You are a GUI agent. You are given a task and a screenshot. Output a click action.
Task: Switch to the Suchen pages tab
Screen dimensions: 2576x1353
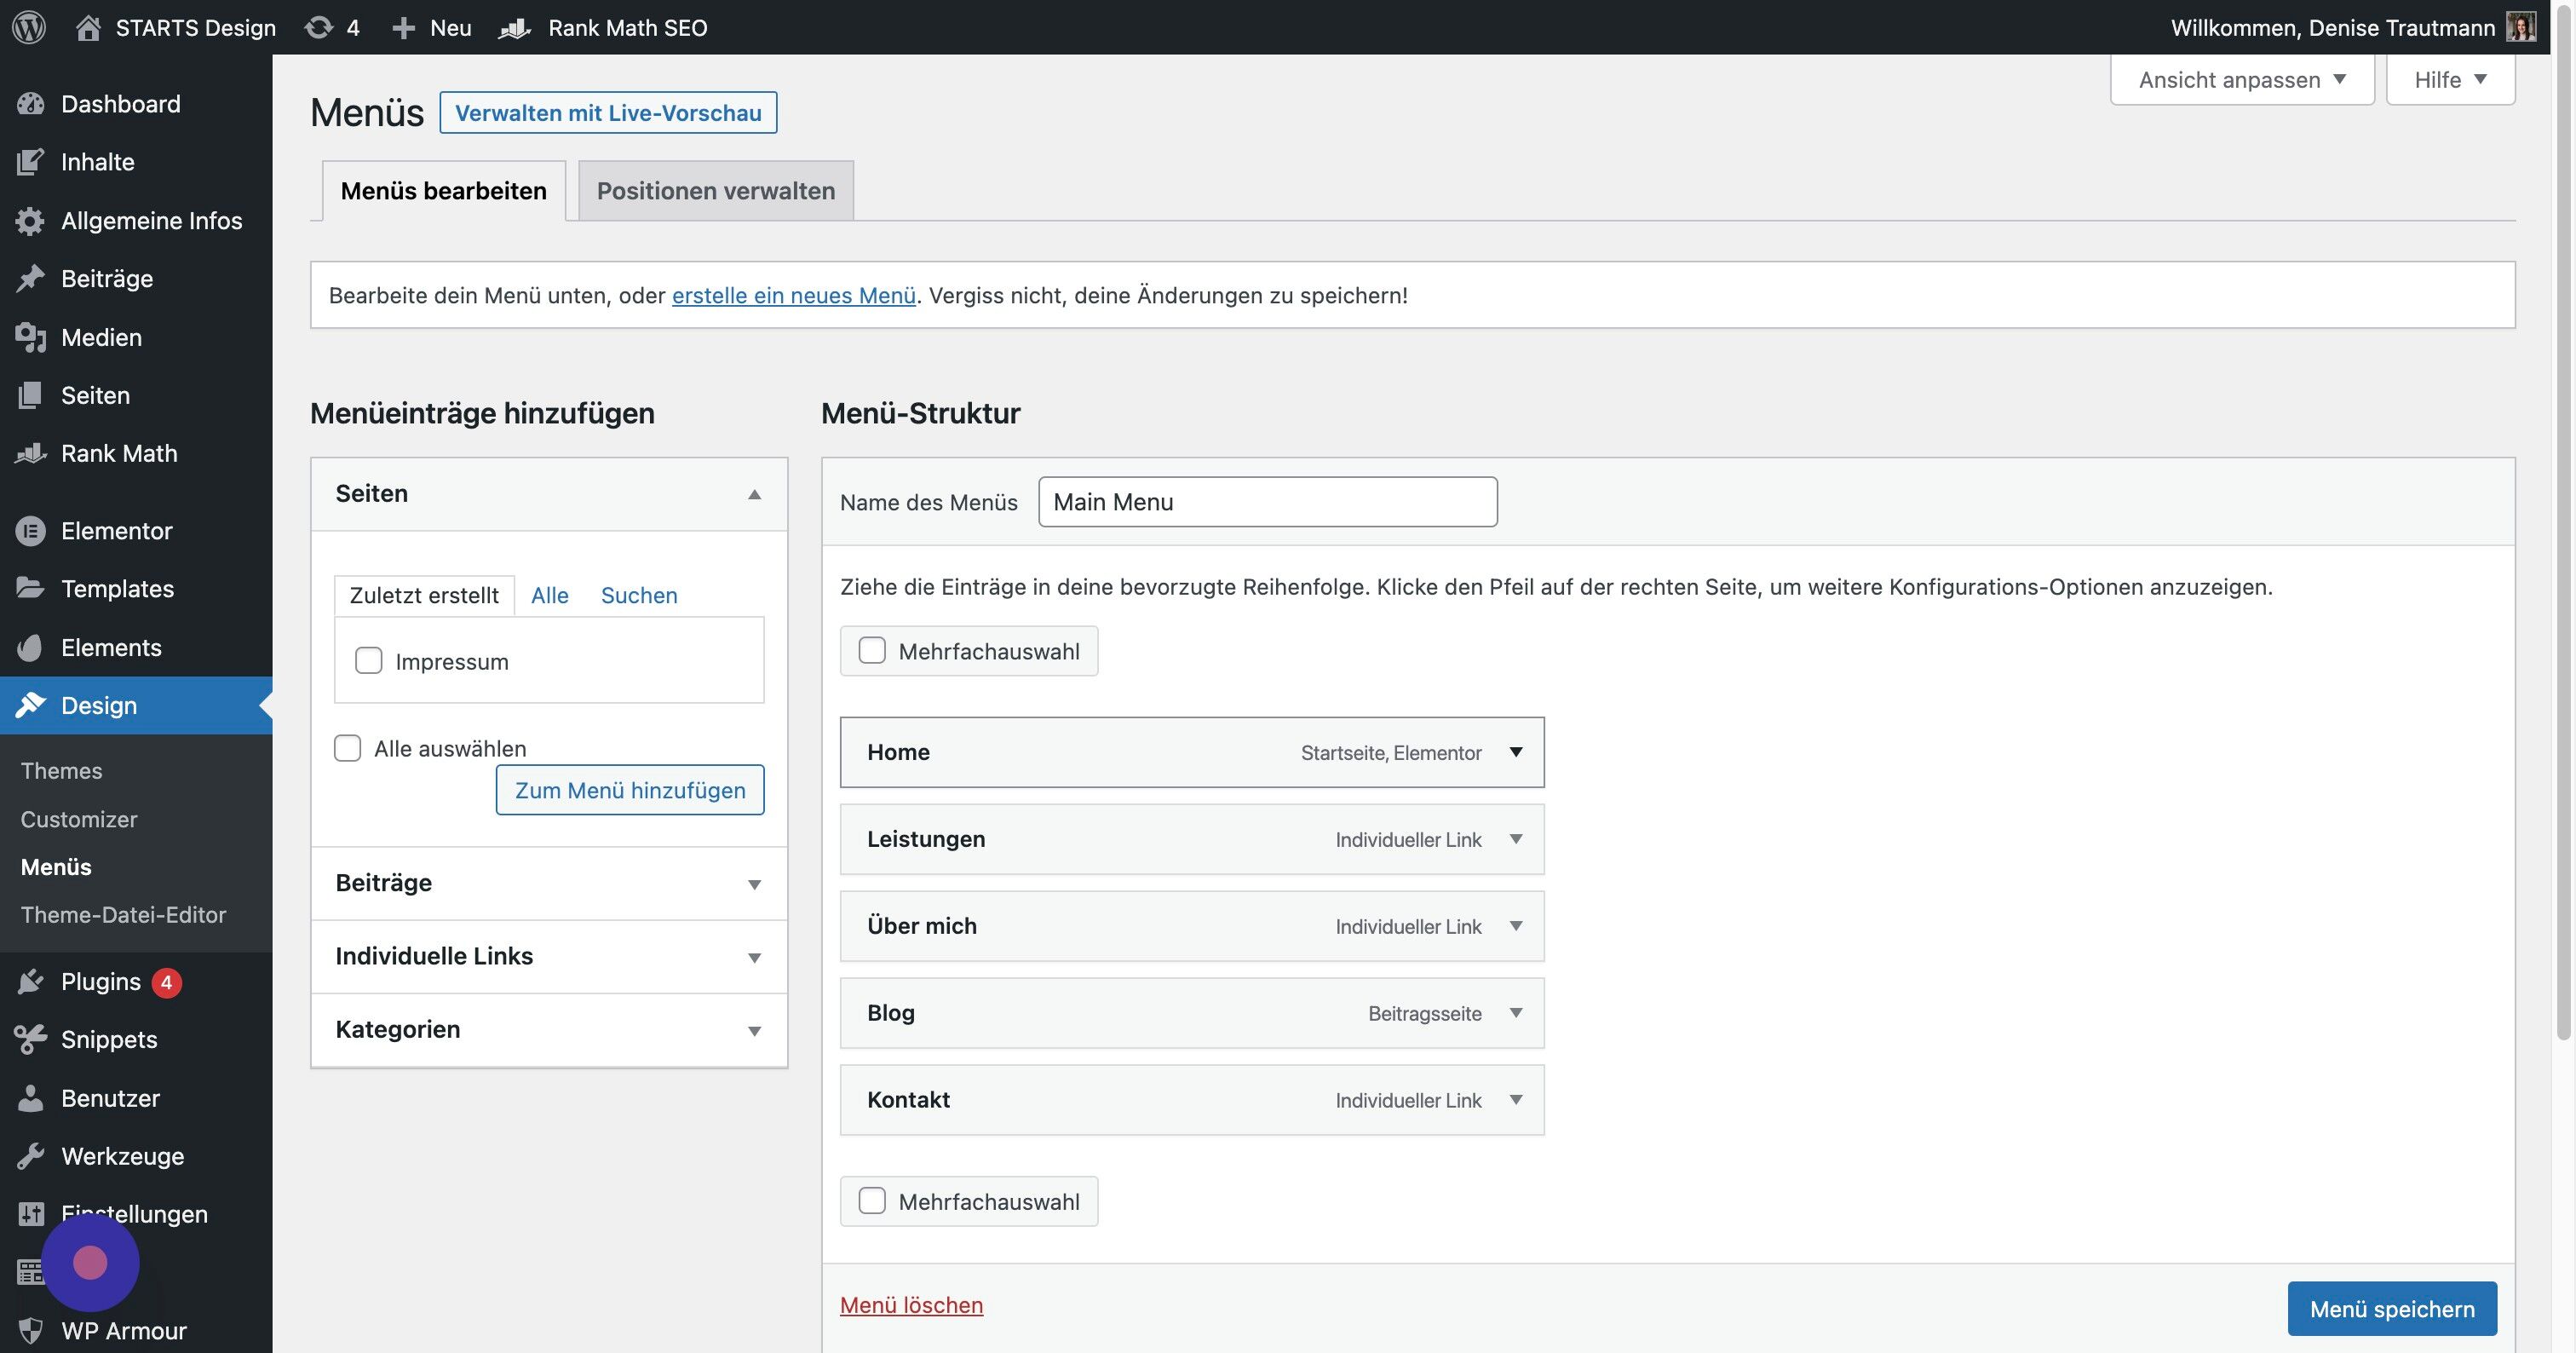point(639,595)
